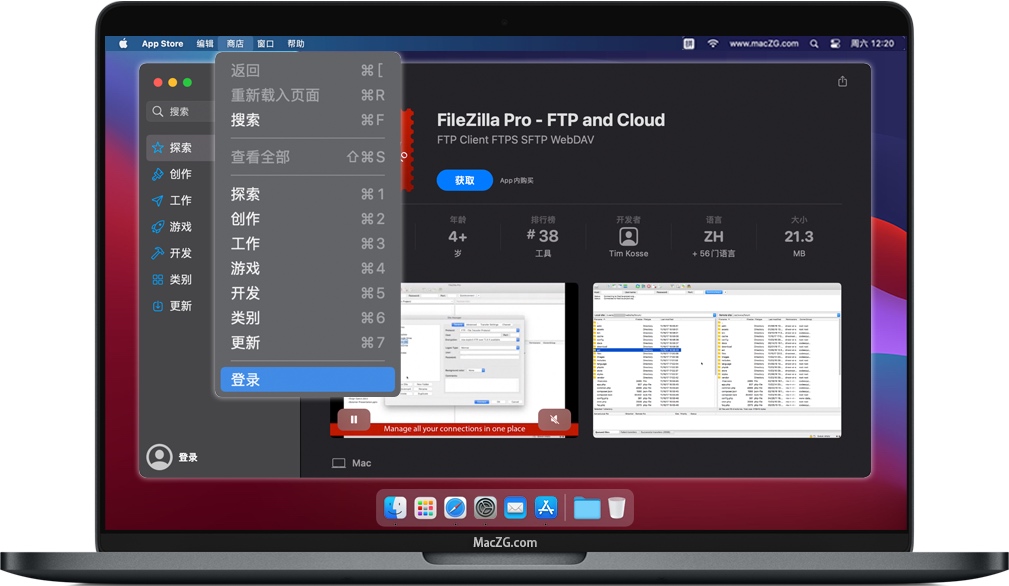Image resolution: width=1009 pixels, height=586 pixels.
Task: Unmute the FileZilla preview video
Action: click(x=555, y=420)
